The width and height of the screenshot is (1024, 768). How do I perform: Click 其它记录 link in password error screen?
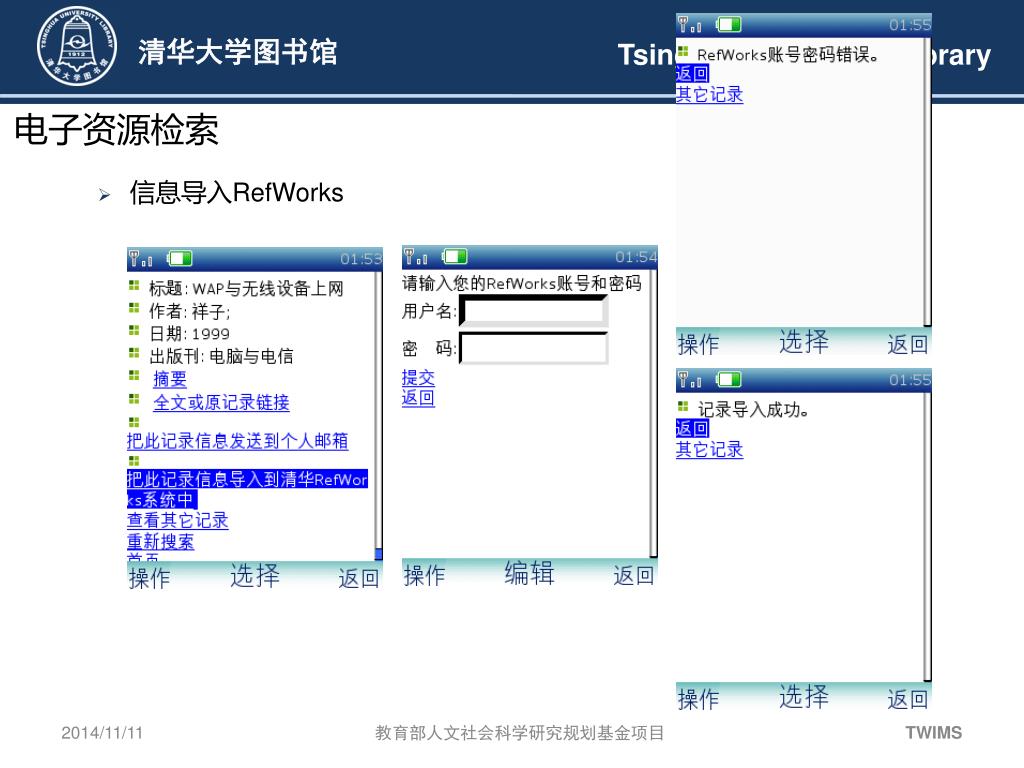coord(710,94)
